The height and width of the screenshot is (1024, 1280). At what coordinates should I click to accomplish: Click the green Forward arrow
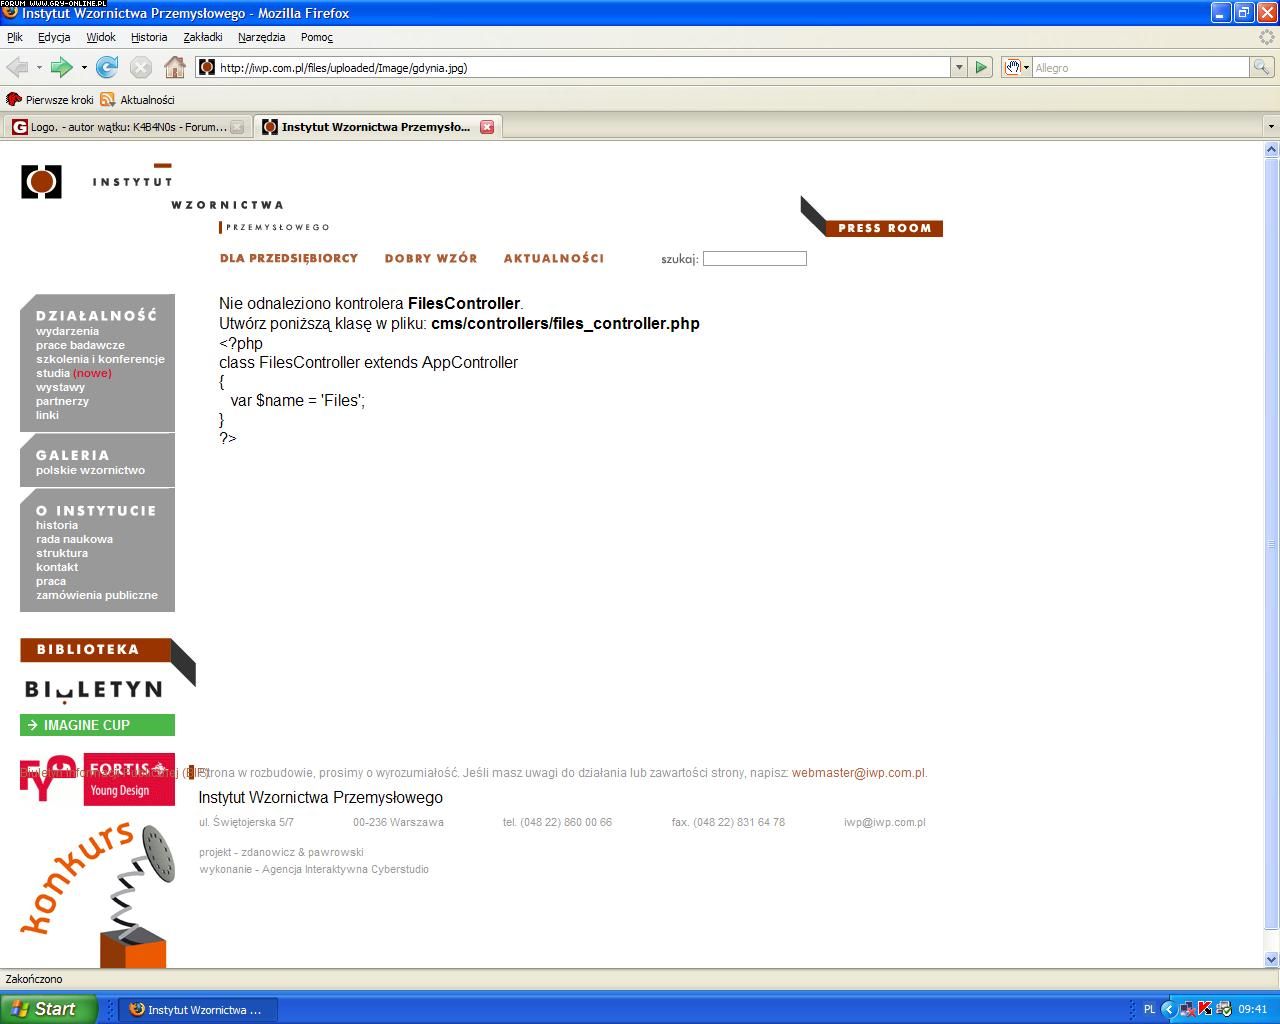[61, 67]
